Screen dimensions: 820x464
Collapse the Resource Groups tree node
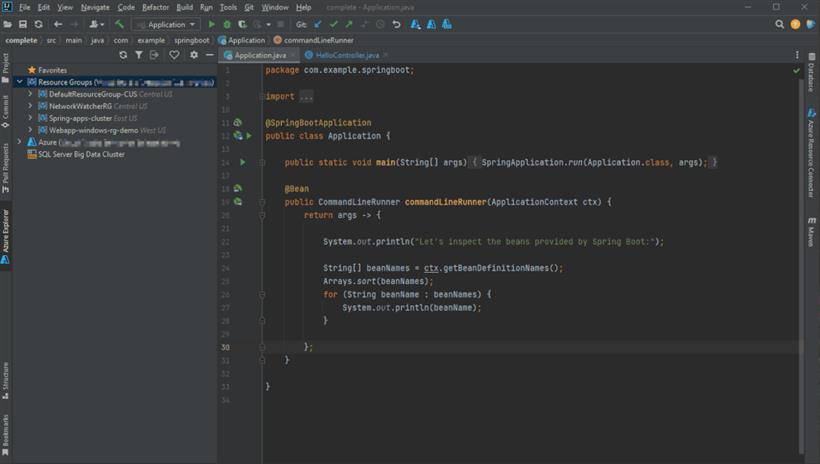point(19,82)
